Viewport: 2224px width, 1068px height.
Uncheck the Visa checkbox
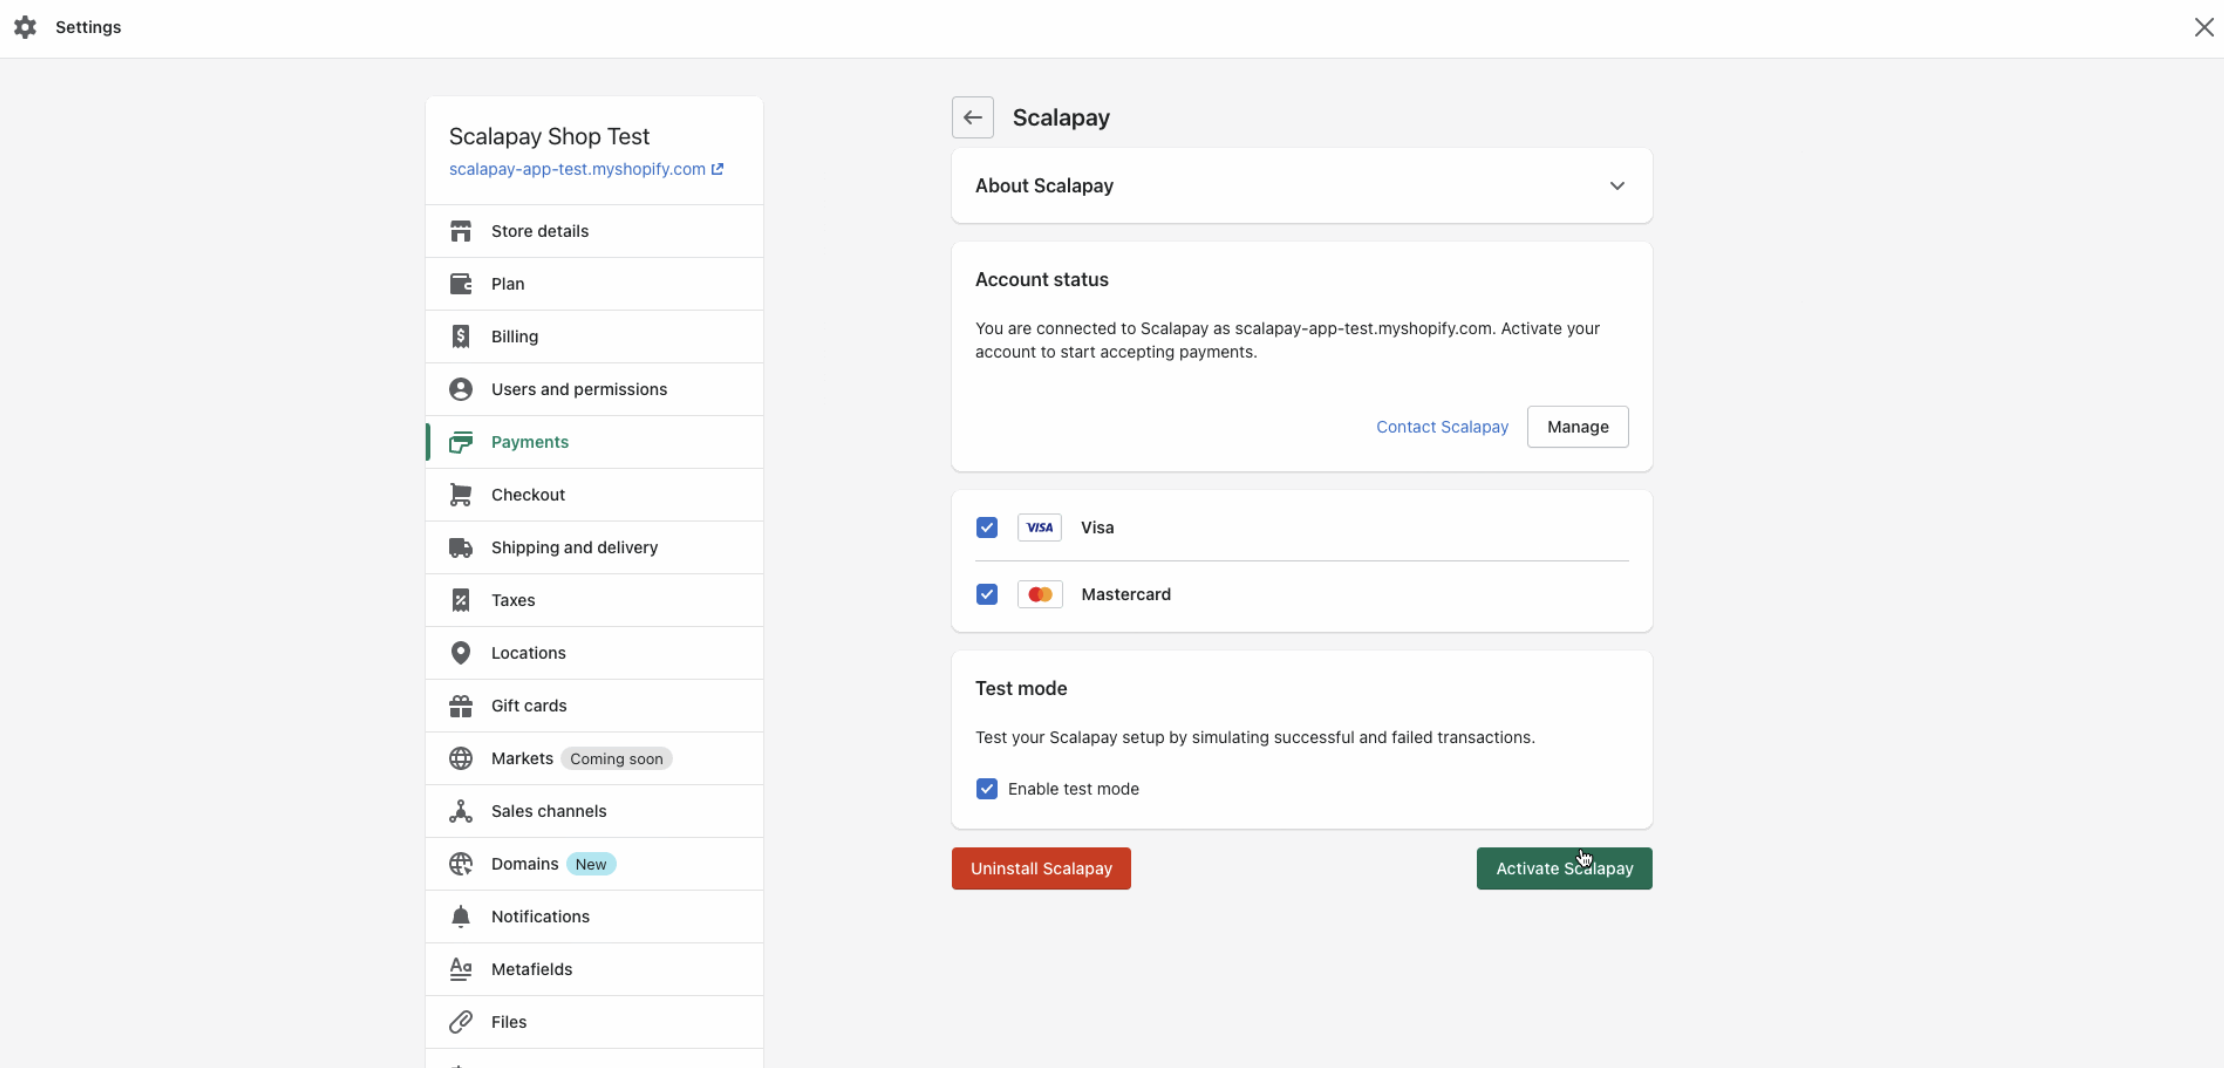click(986, 527)
